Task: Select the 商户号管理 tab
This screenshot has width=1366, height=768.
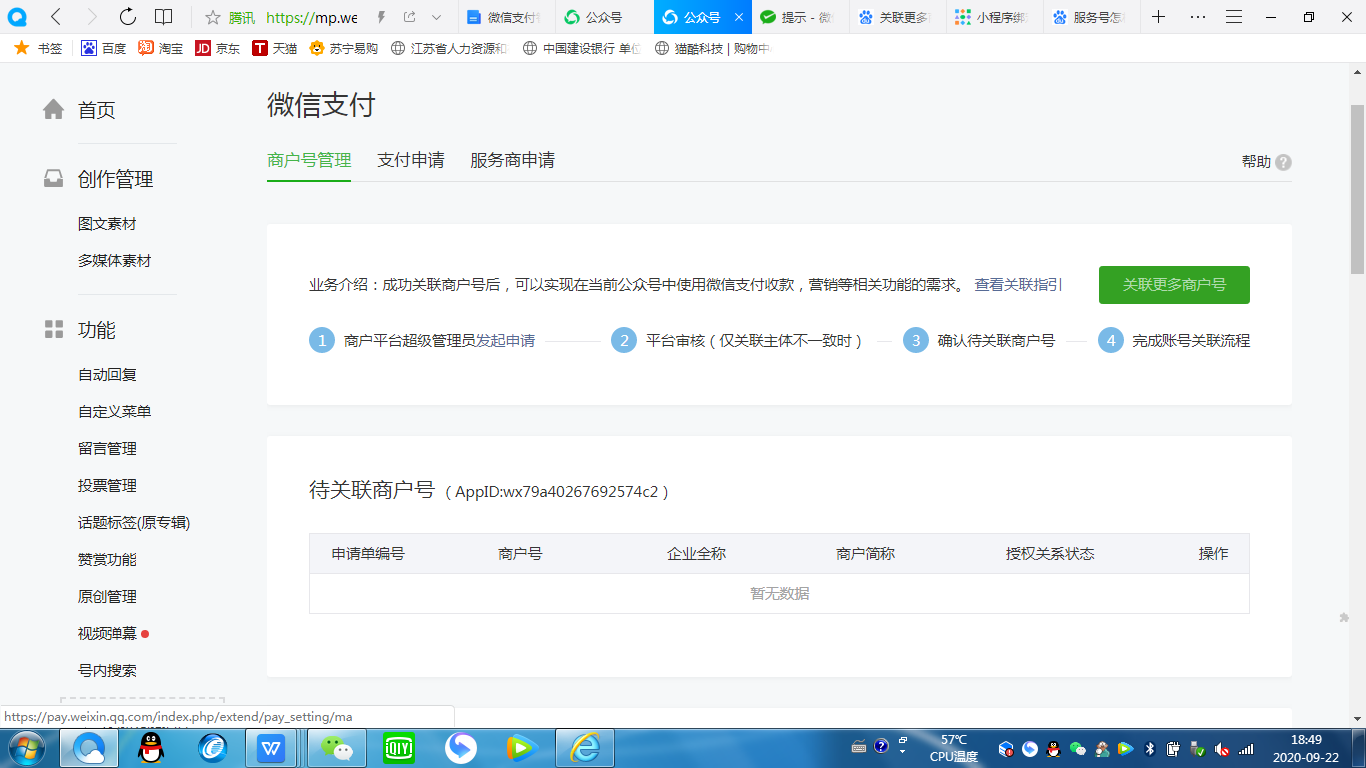Action: tap(309, 160)
